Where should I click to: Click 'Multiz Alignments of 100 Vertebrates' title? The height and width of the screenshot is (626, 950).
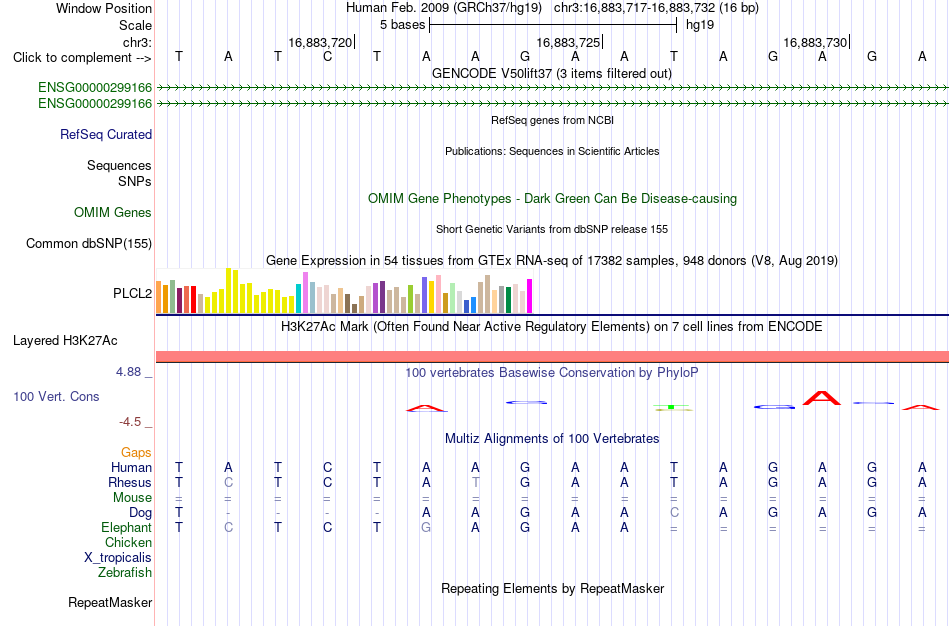coord(552,439)
